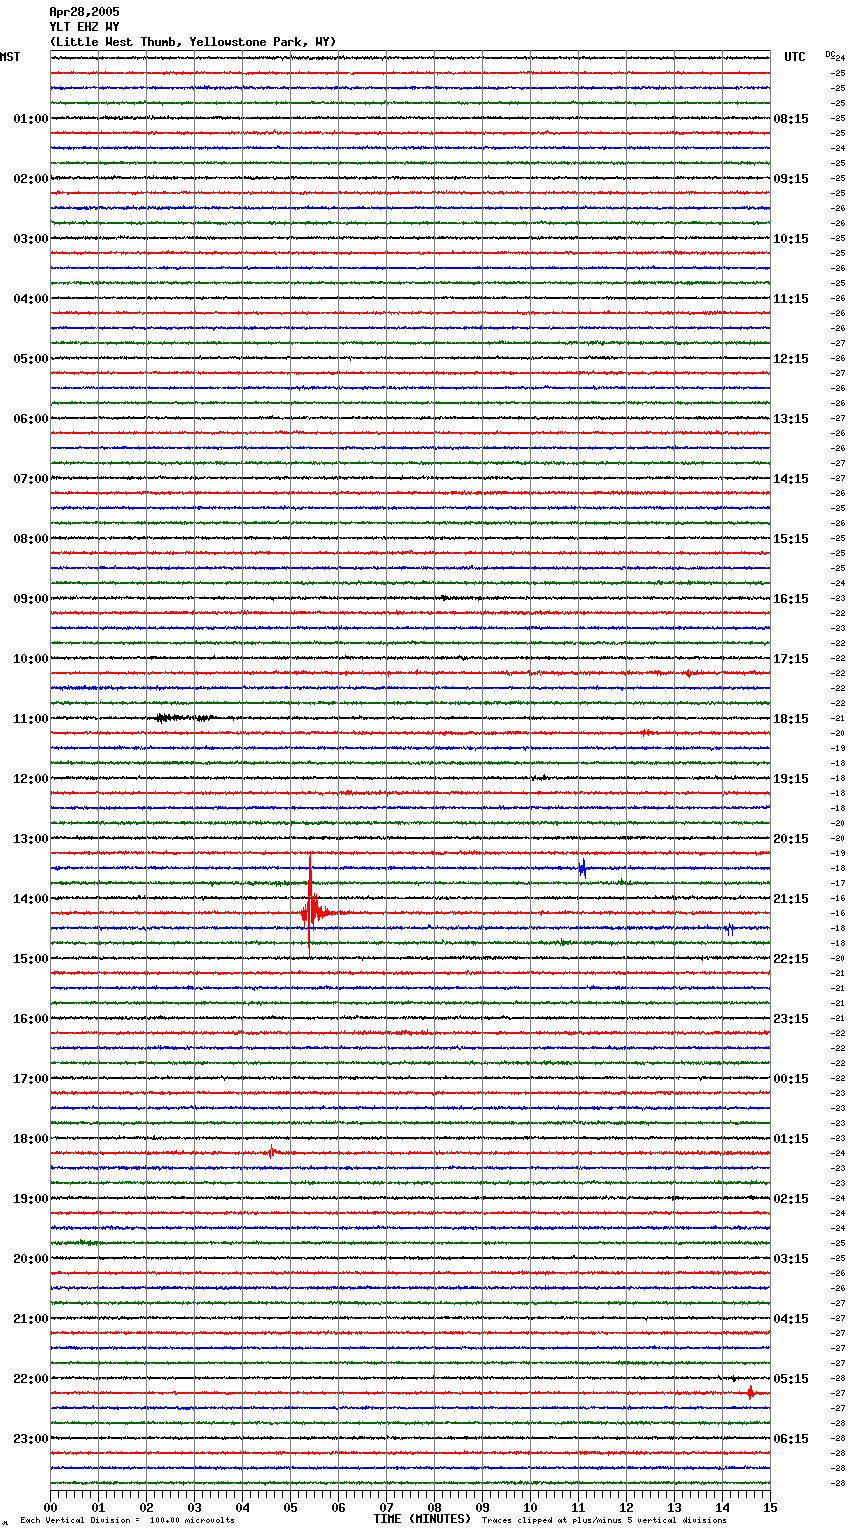Click the bottom minute-axis tick label "00"
This screenshot has width=850, height=1534.
click(x=50, y=1507)
